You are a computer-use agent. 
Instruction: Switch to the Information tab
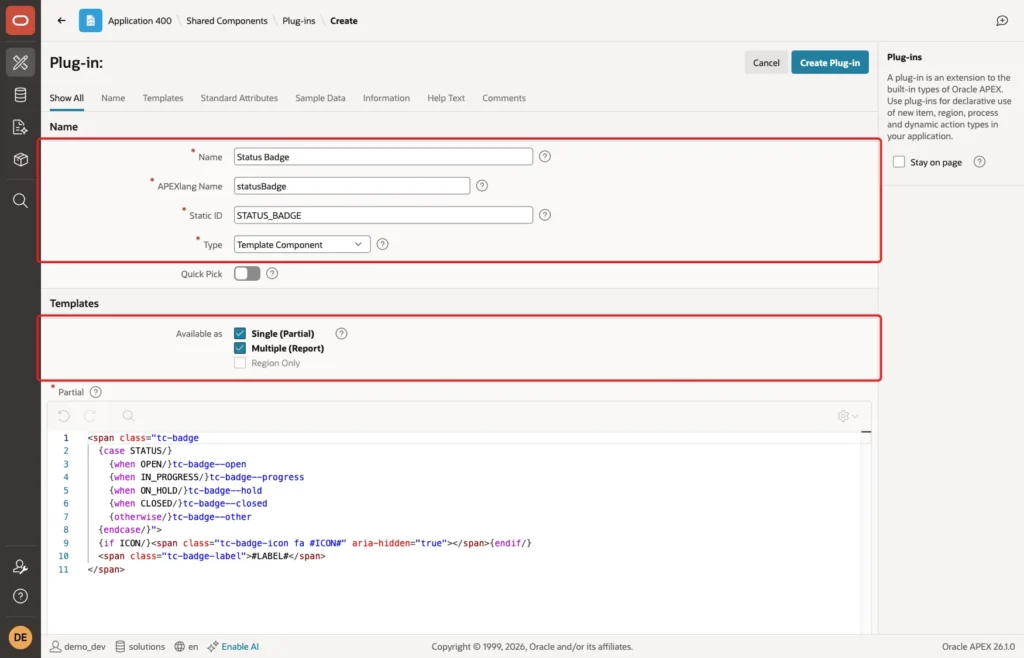(x=387, y=98)
